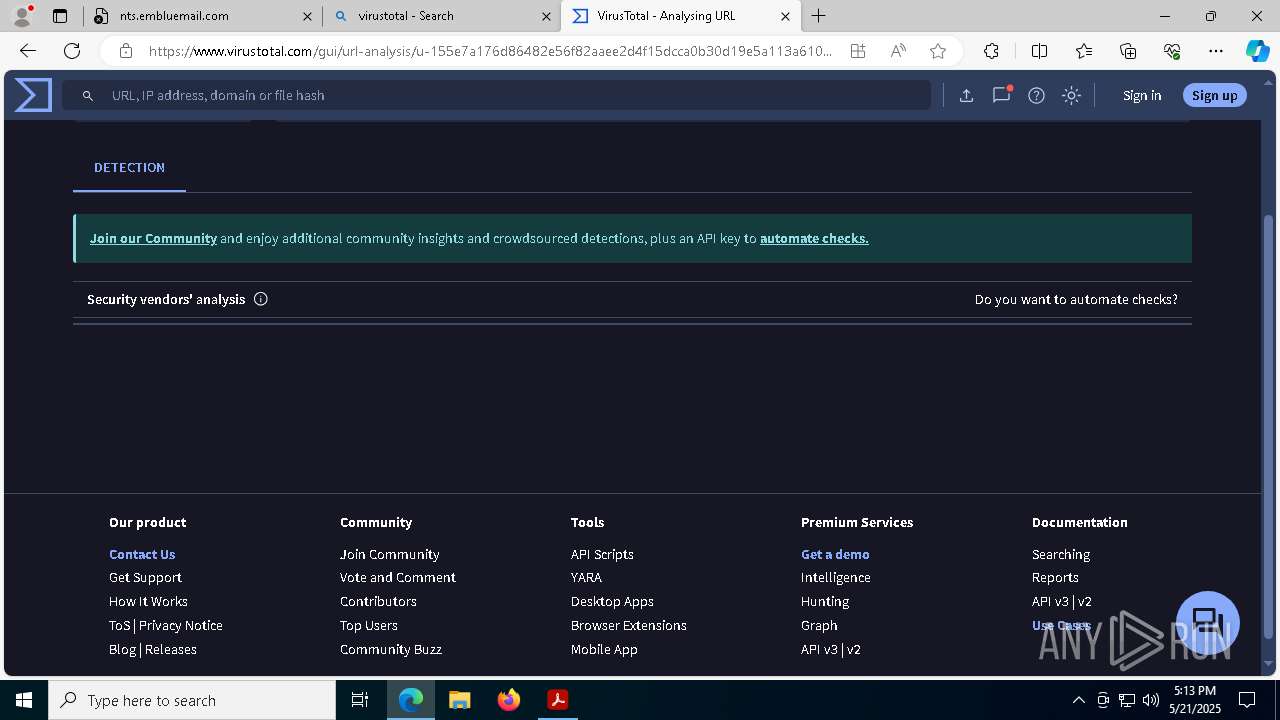Click the Sign up button
Viewport: 1280px width, 720px height.
(x=1214, y=95)
